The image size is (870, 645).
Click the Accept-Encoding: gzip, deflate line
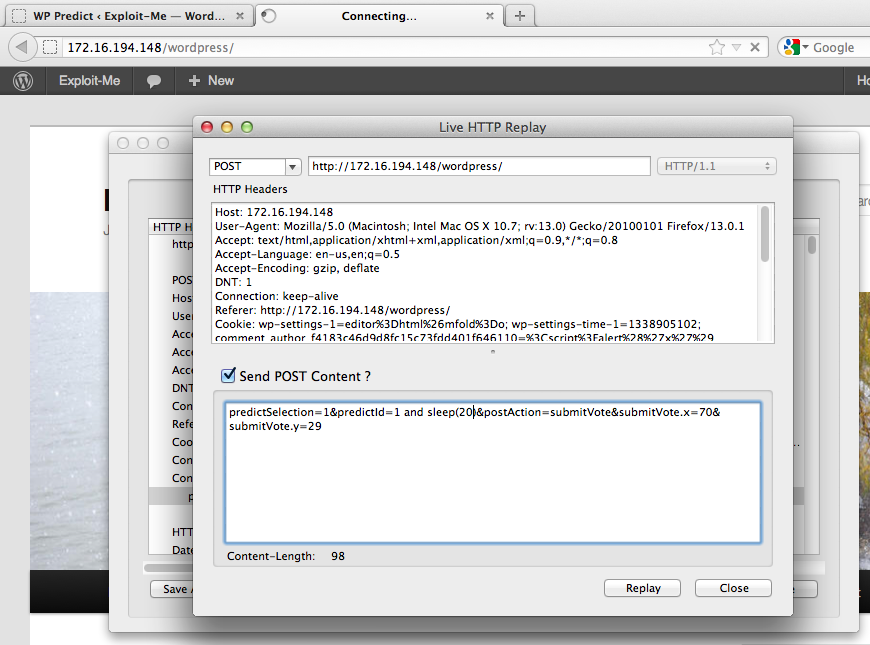pos(297,268)
